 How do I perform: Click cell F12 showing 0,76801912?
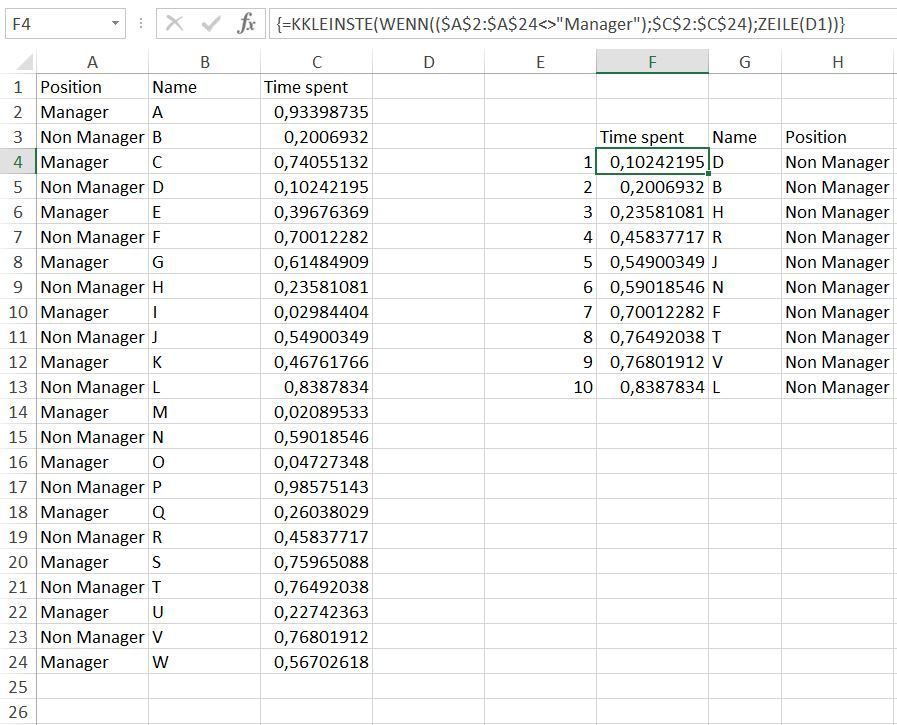pyautogui.click(x=652, y=362)
